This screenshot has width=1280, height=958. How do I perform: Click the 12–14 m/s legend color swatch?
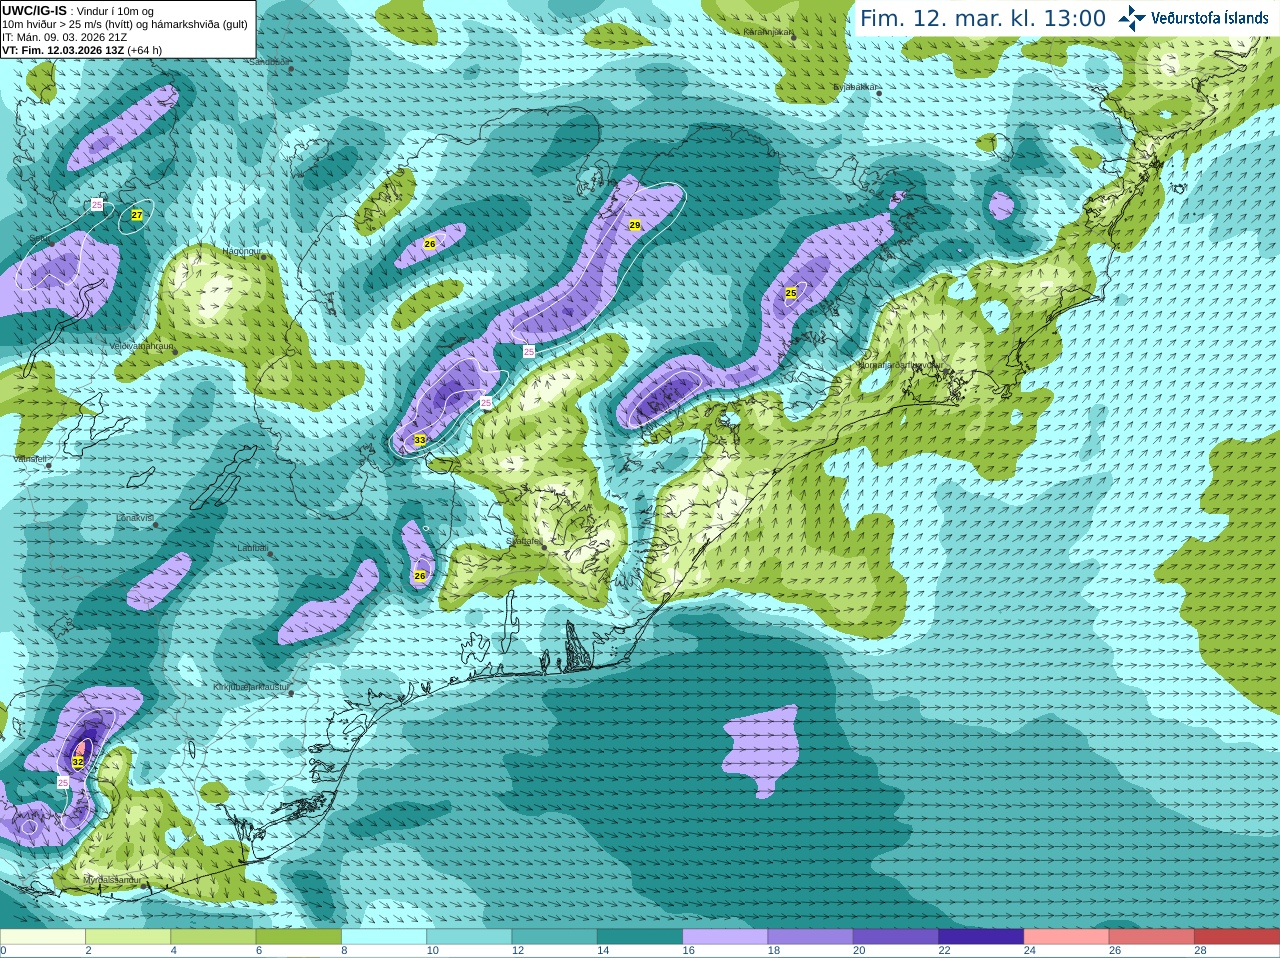click(555, 936)
